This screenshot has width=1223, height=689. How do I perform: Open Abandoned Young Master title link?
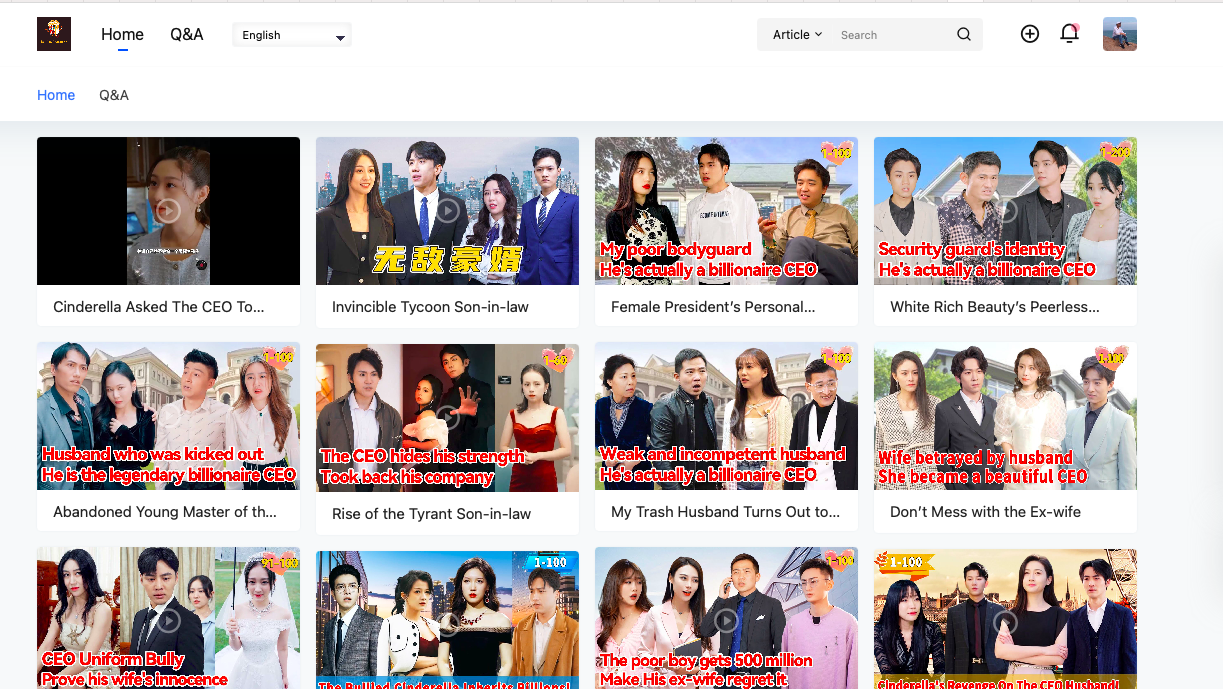click(165, 512)
